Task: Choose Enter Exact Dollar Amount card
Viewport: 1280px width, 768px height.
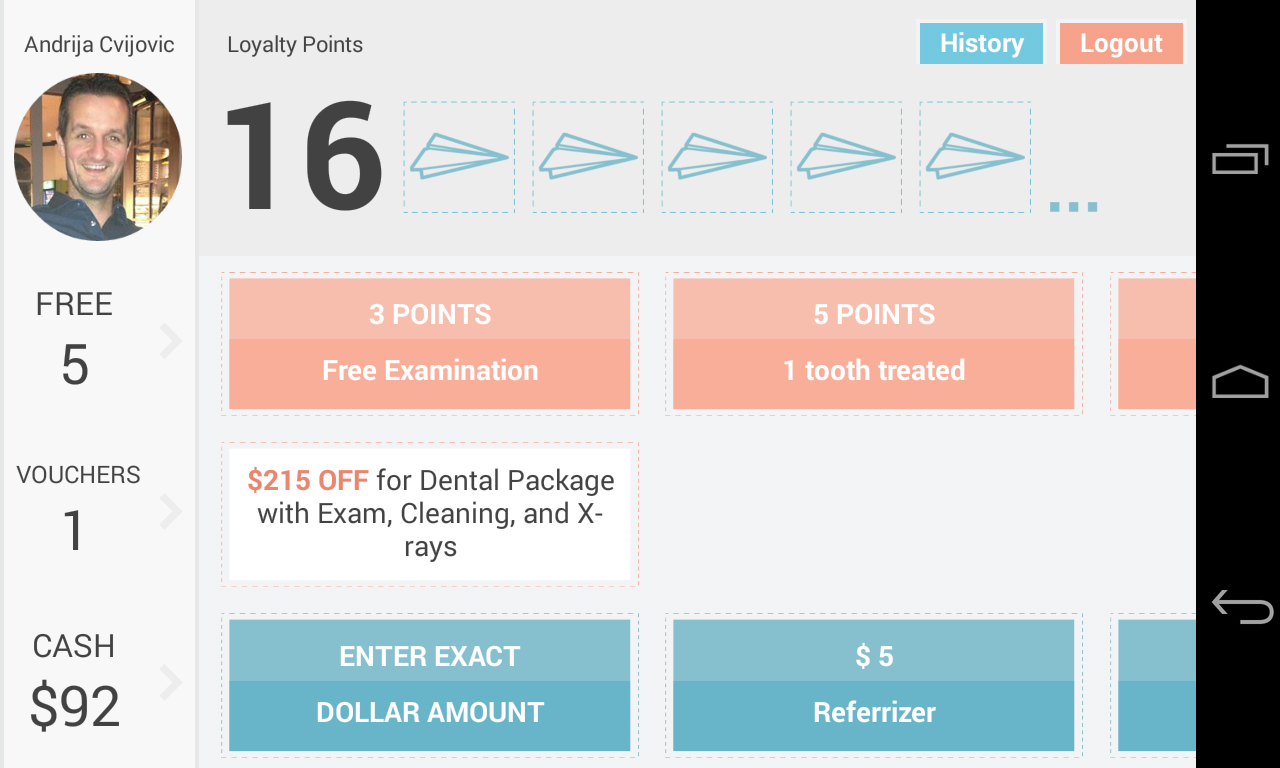Action: coord(430,685)
